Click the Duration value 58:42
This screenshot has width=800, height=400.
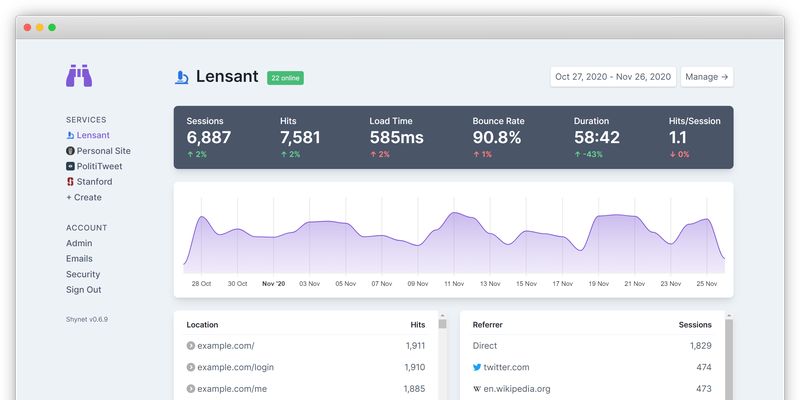(x=596, y=138)
